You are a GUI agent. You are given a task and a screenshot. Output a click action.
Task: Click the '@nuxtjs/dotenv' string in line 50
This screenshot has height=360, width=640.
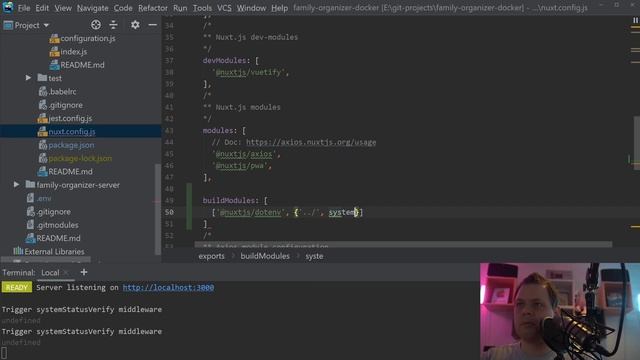coord(251,212)
